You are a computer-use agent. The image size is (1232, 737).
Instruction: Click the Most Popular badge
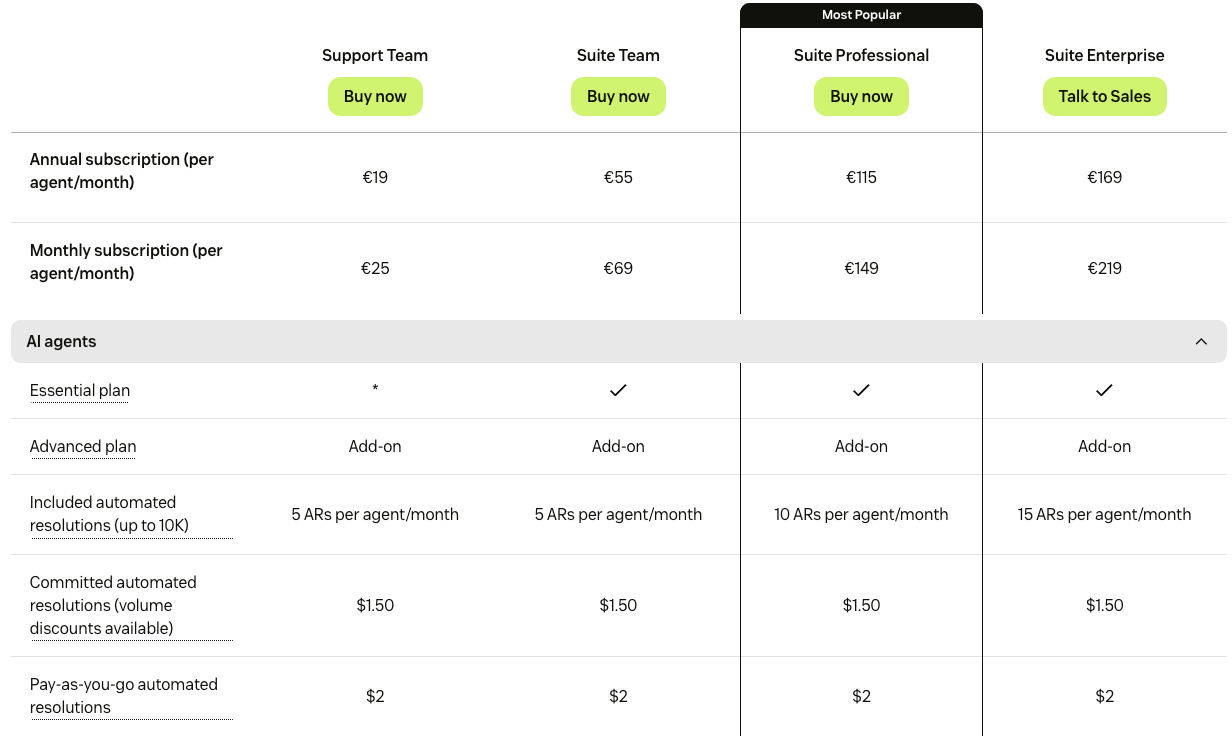coord(861,15)
